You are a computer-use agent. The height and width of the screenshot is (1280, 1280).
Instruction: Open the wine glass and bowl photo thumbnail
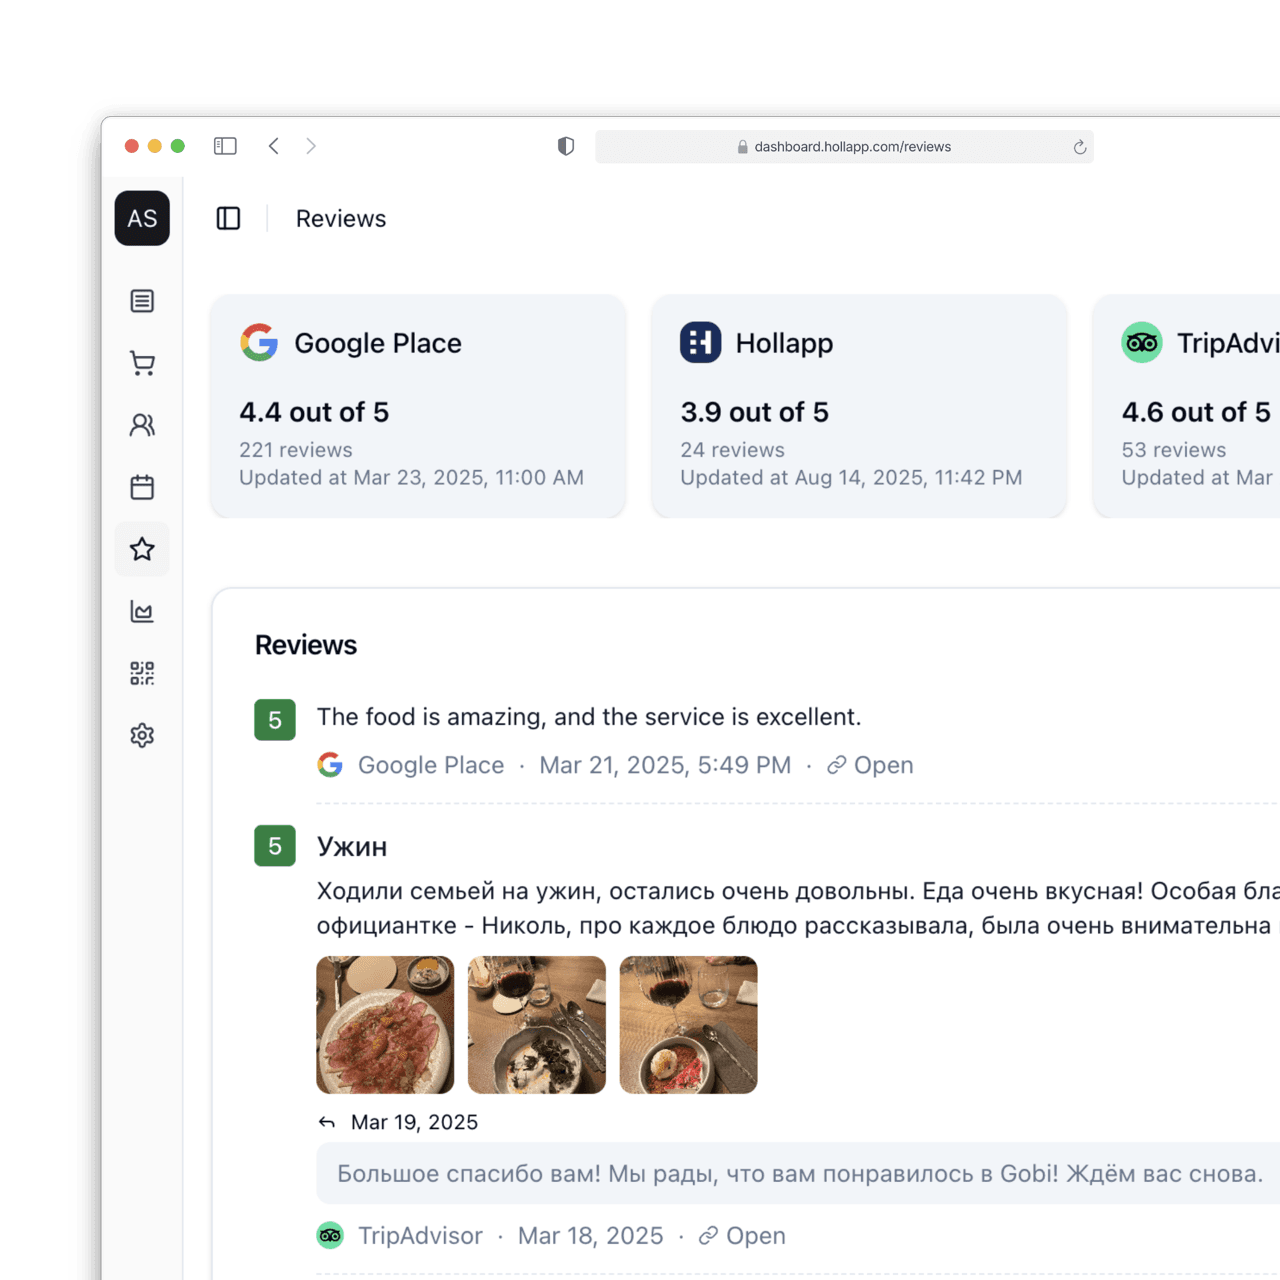[689, 1025]
